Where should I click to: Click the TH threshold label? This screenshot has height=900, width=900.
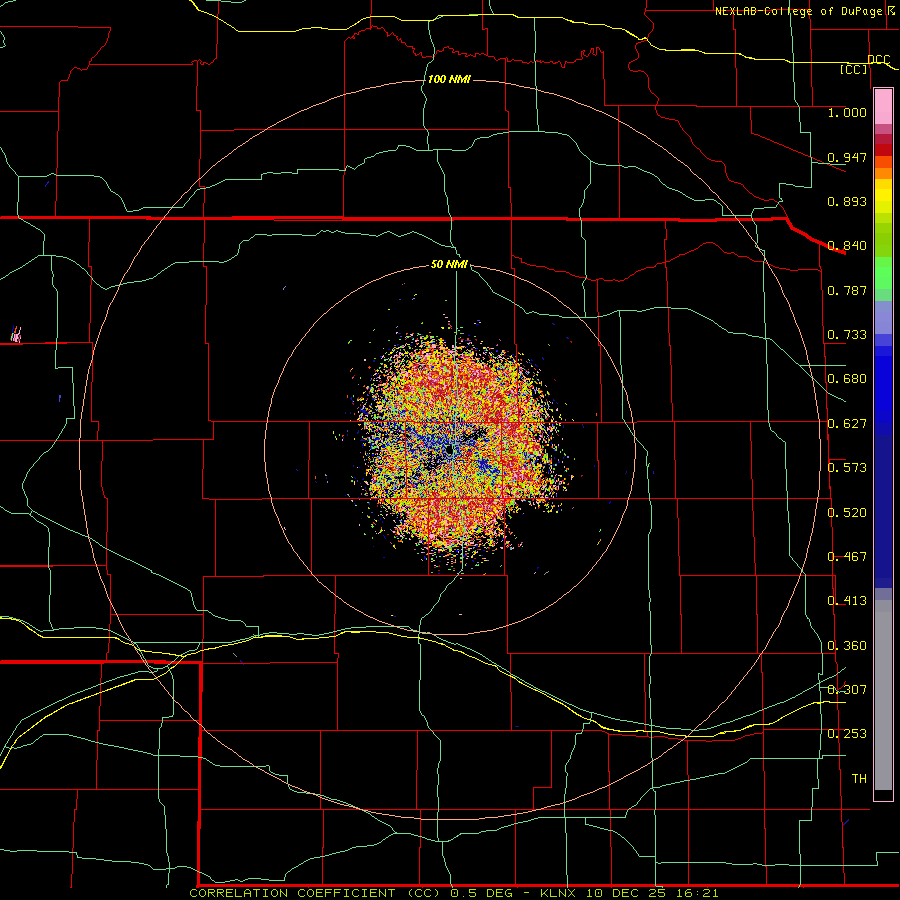859,779
